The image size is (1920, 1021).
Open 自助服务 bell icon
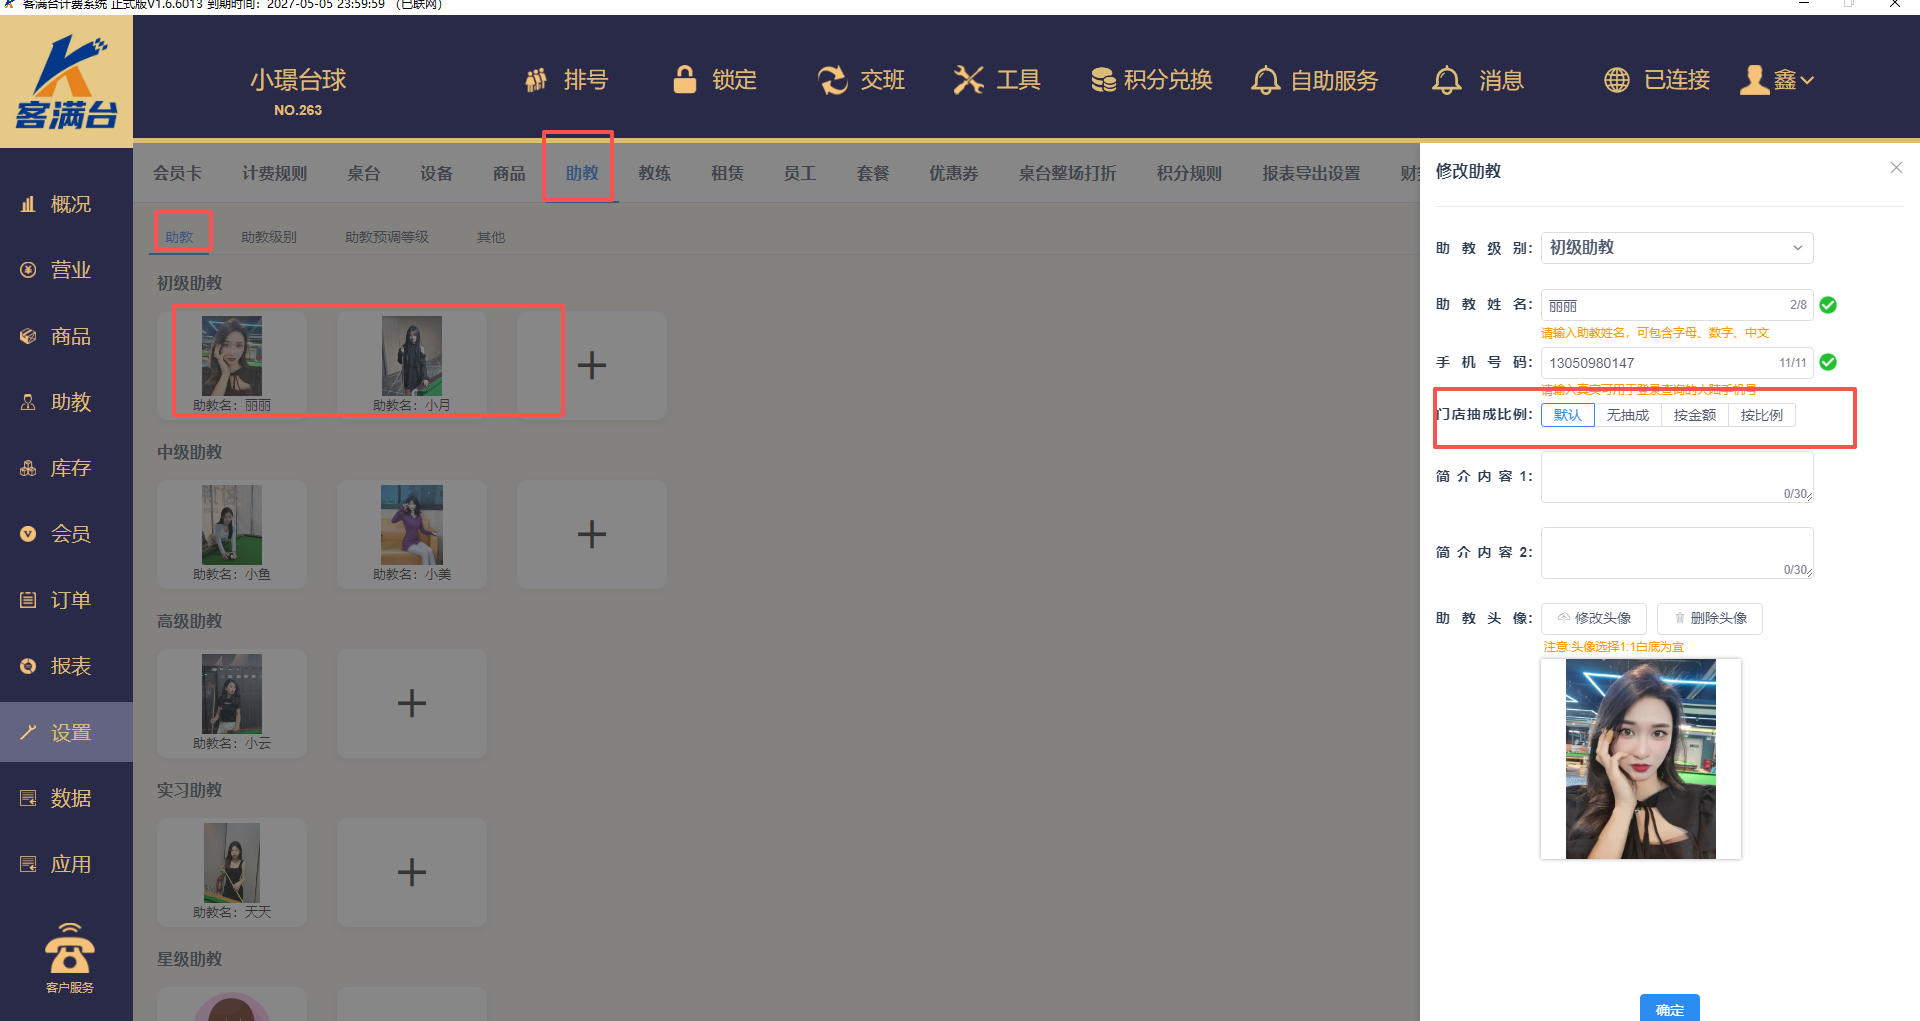(1265, 80)
